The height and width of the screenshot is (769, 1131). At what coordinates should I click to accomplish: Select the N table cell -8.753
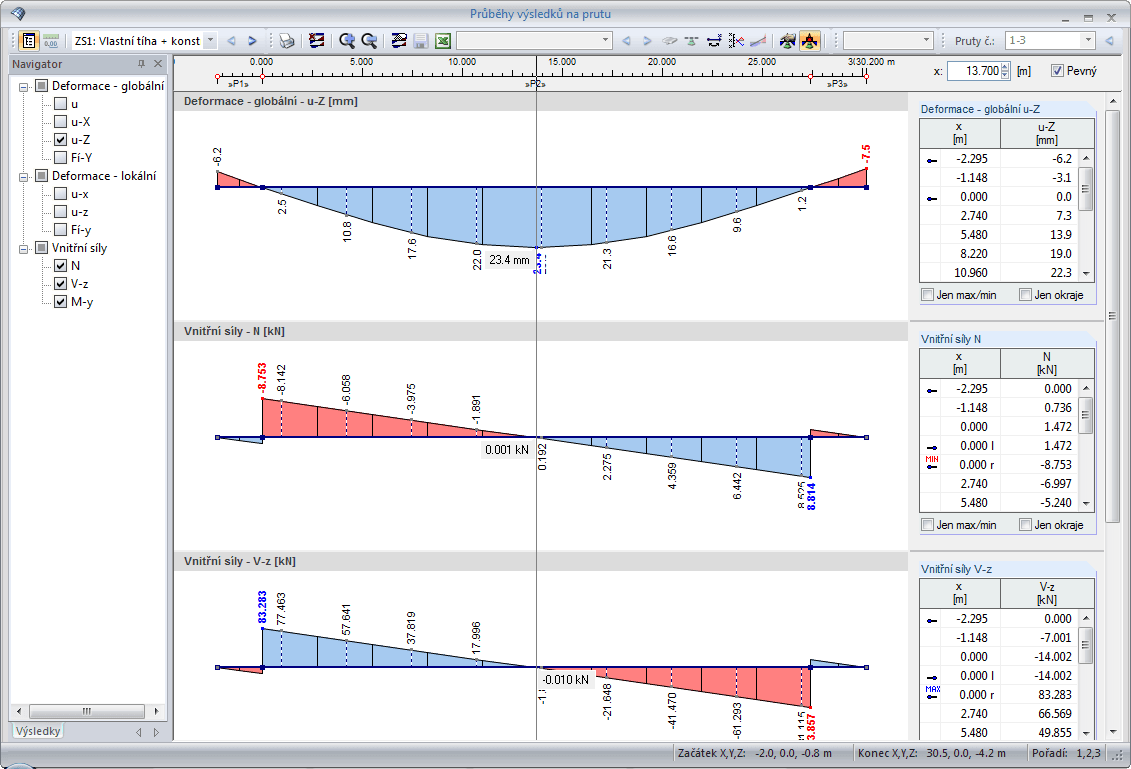click(1039, 465)
